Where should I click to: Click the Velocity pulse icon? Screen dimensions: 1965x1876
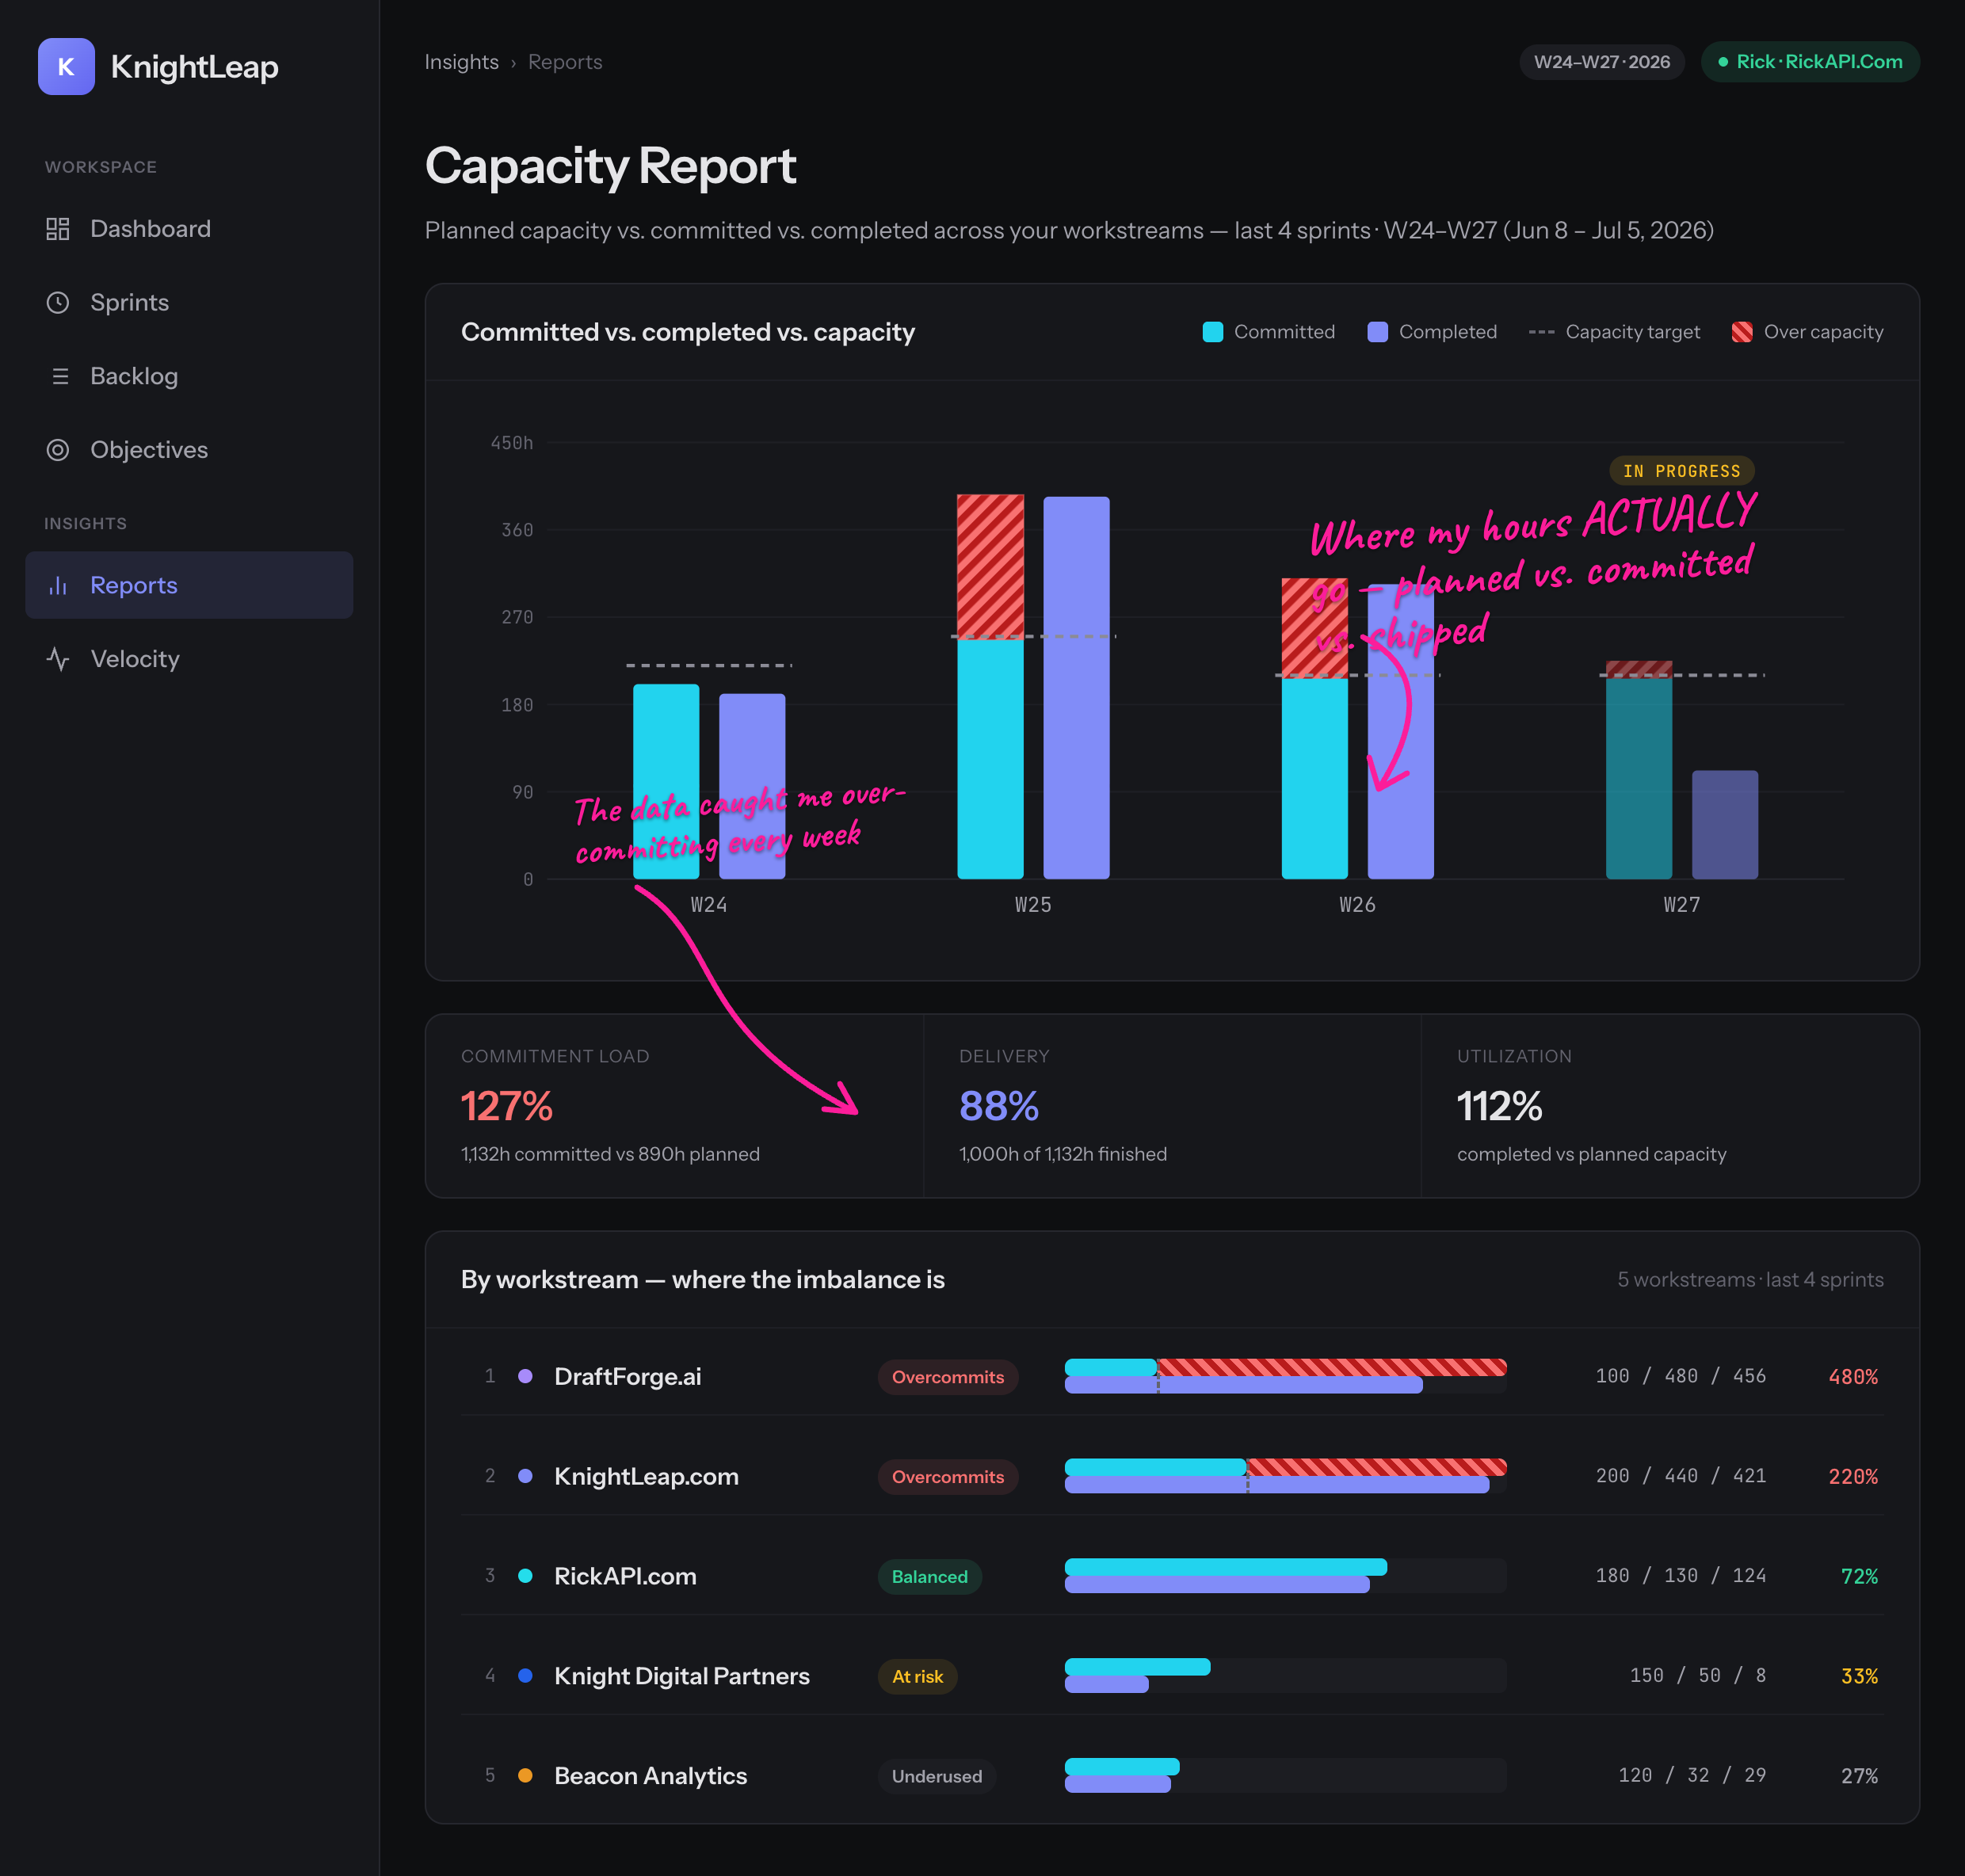point(58,659)
